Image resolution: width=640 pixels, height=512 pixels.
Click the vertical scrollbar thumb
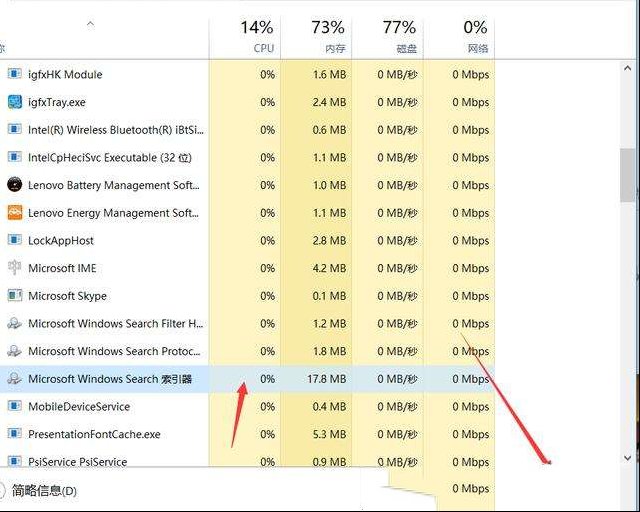point(627,175)
